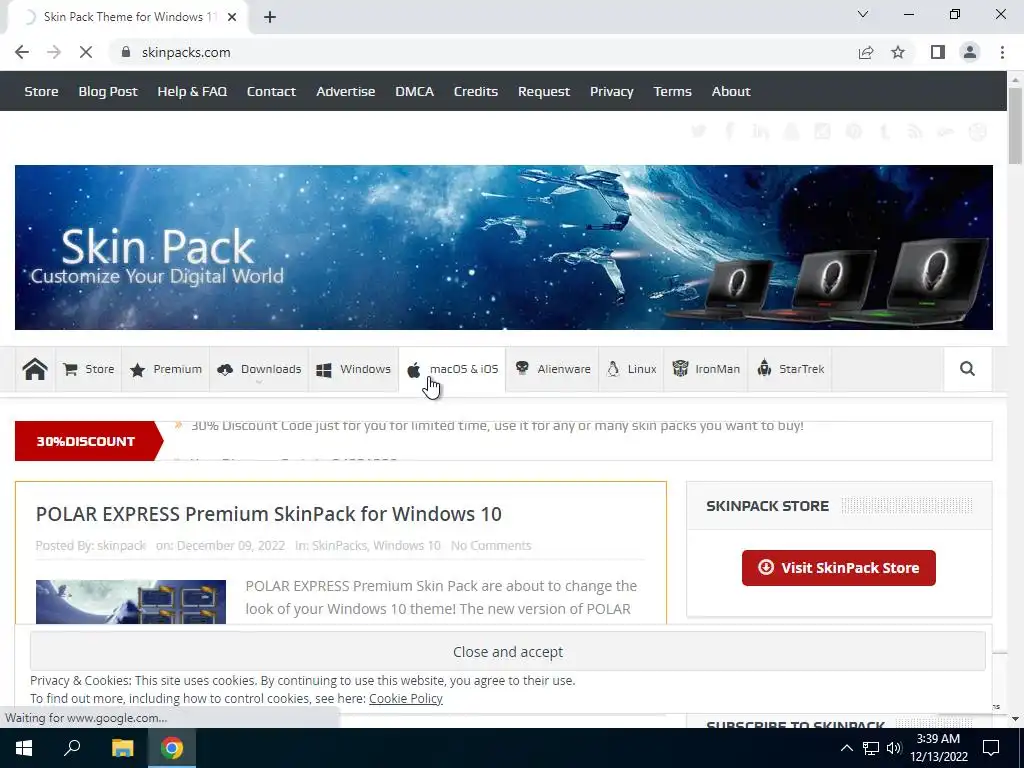Click the faint Dribbble social icon

(978, 131)
